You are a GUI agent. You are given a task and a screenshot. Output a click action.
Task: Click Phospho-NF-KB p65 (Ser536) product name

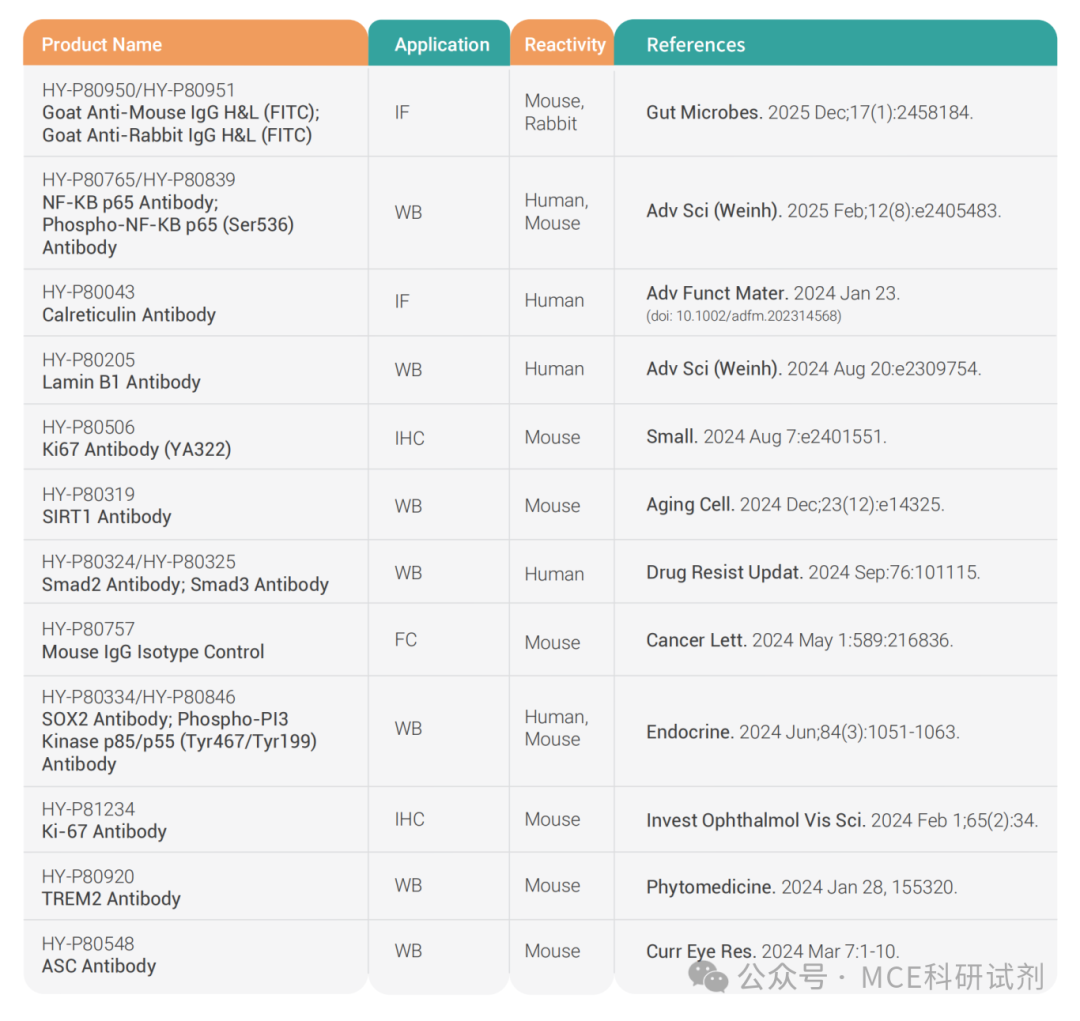pos(168,236)
